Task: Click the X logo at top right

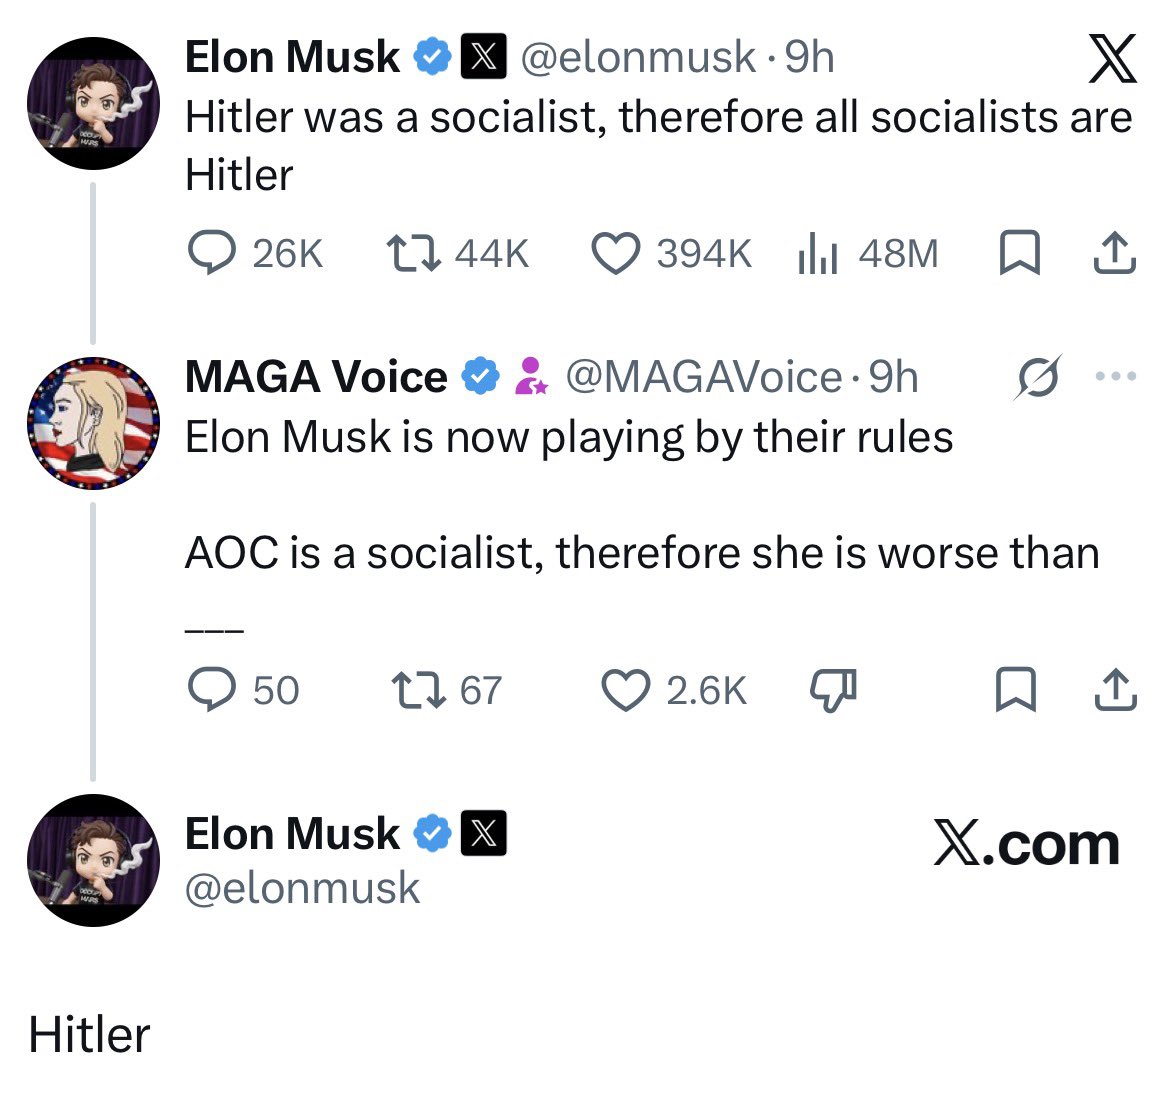Action: pos(1113,58)
